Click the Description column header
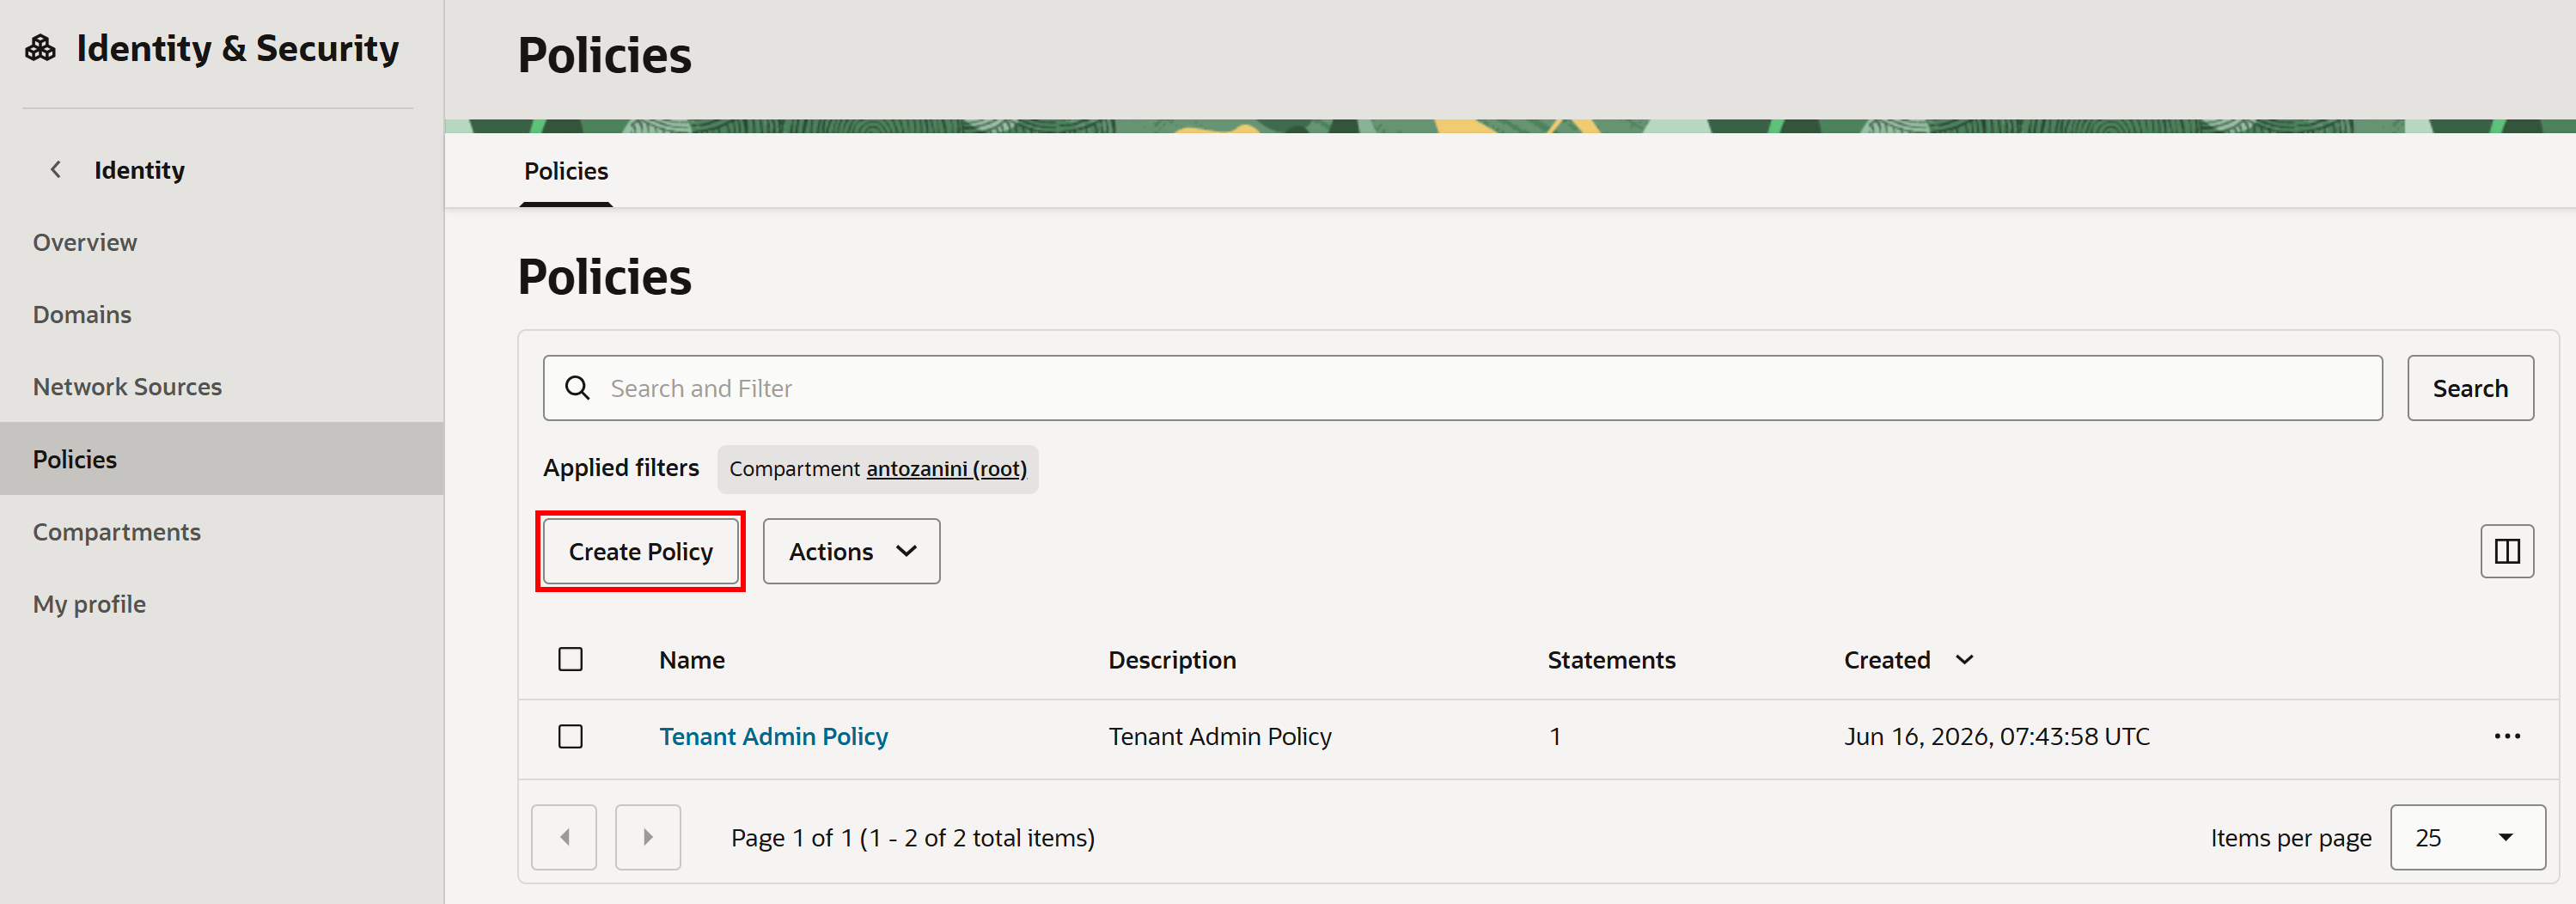The height and width of the screenshot is (904, 2576). (1172, 660)
